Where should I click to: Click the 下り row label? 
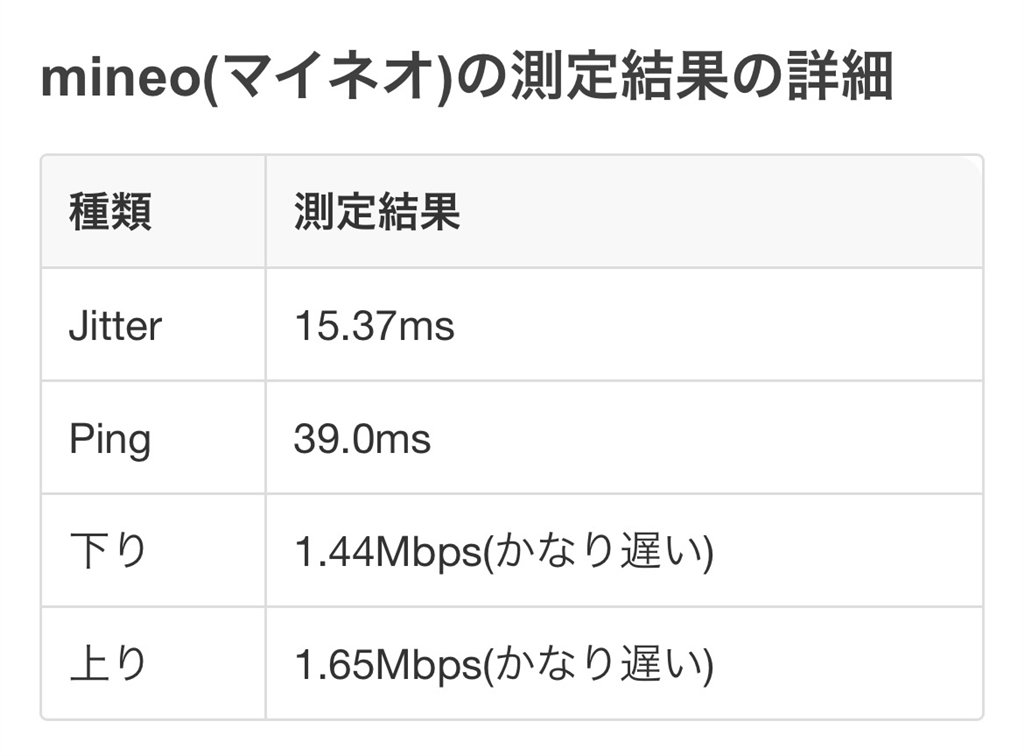109,552
